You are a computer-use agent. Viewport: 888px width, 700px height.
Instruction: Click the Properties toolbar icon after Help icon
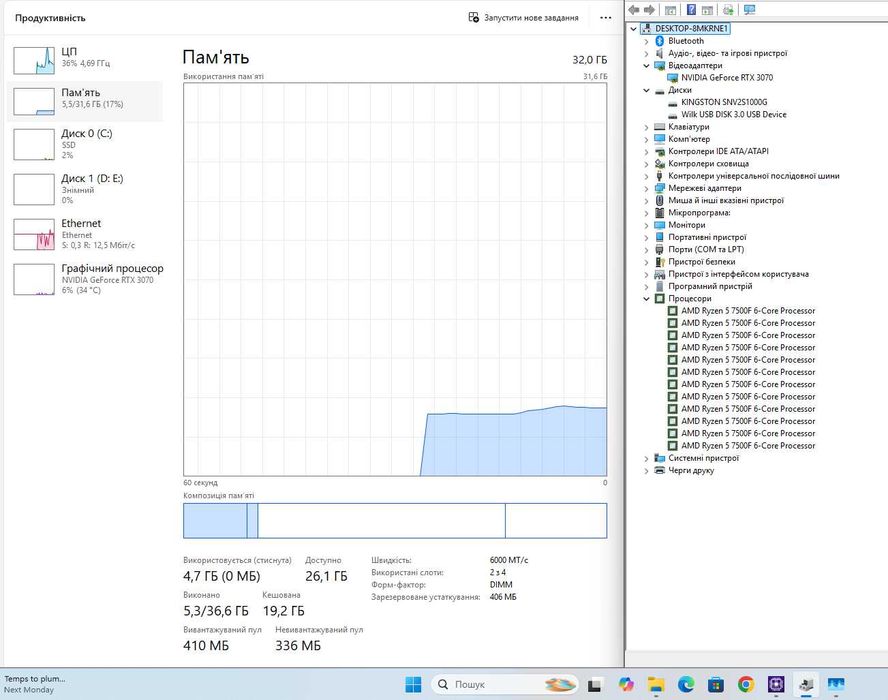(707, 10)
